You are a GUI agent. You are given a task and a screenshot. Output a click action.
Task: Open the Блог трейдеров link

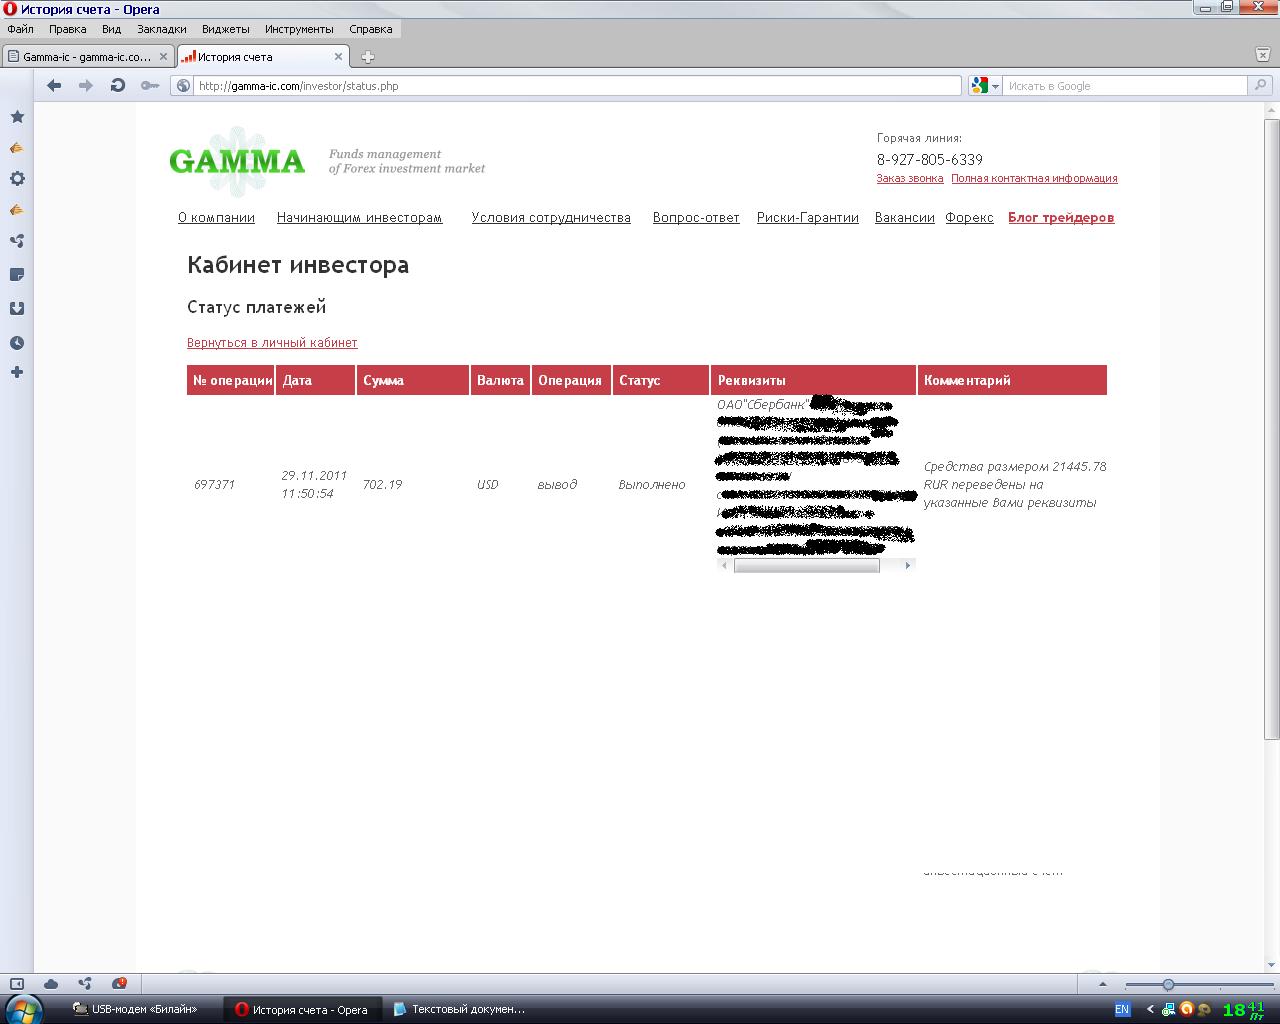click(x=1061, y=218)
